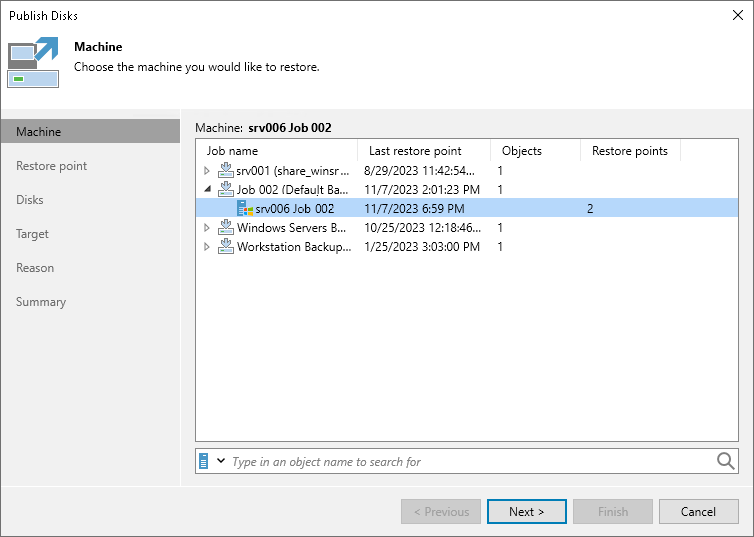Go to the Reason wizard step
The image size is (754, 537).
[x=35, y=268]
